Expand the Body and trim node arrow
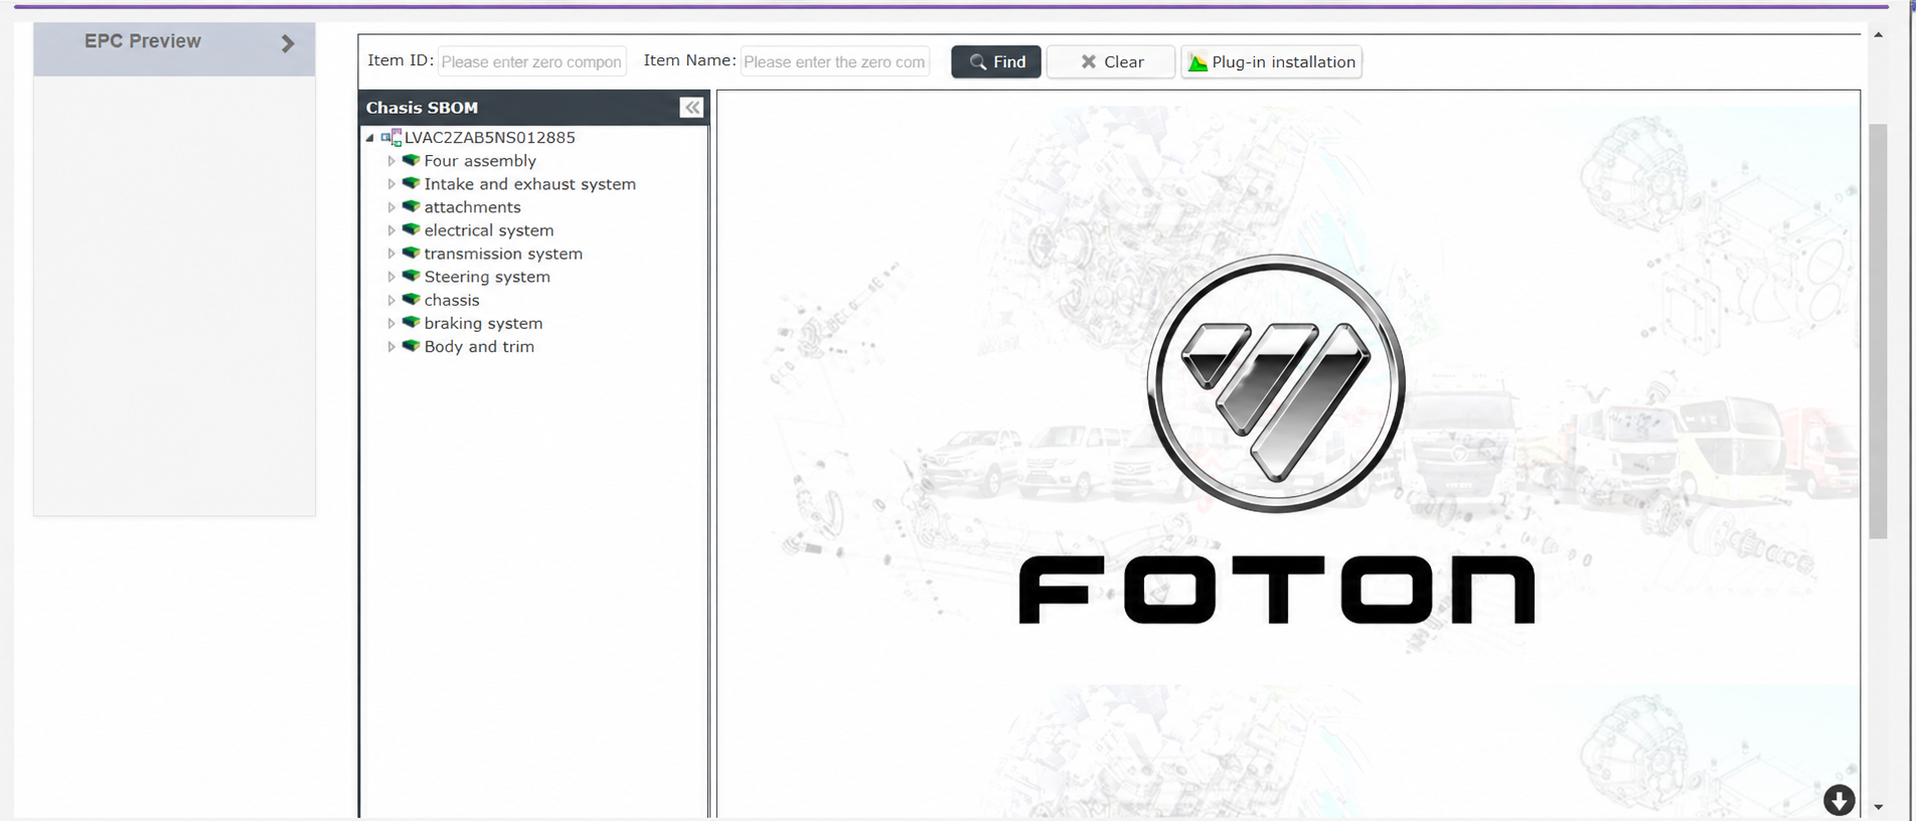Image resolution: width=1916 pixels, height=821 pixels. 391,347
